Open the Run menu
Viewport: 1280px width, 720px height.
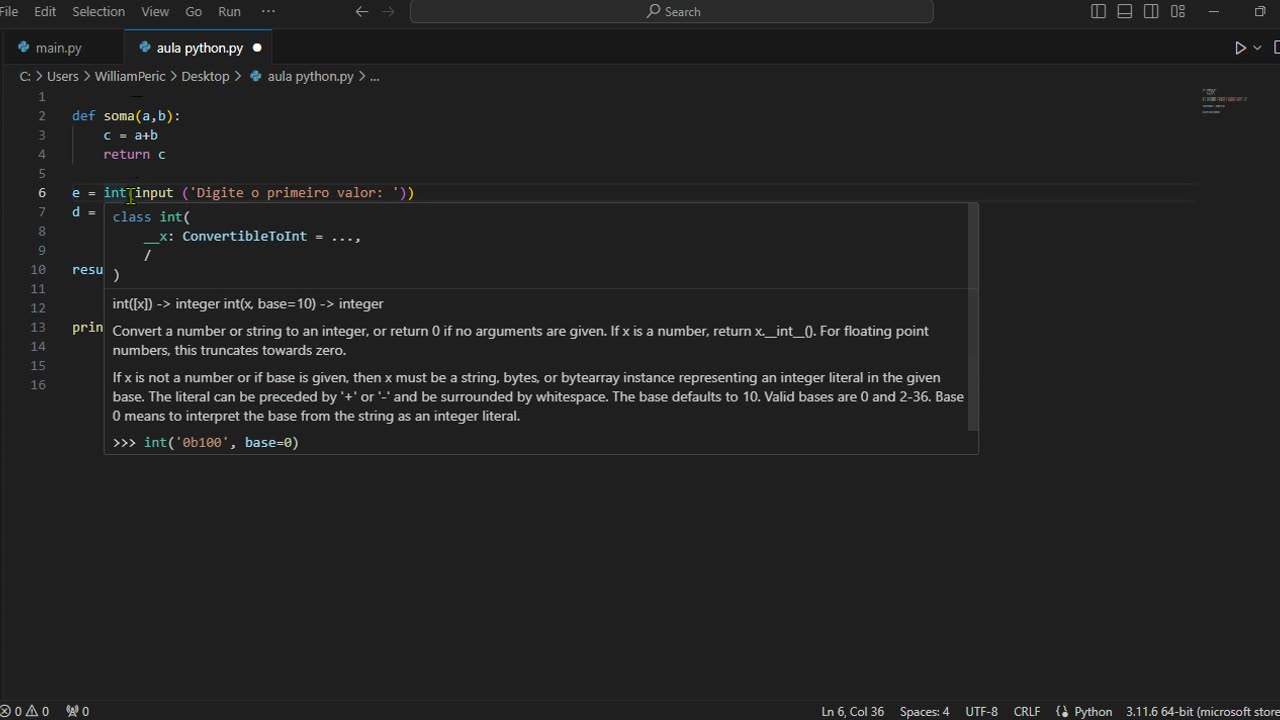tap(229, 12)
